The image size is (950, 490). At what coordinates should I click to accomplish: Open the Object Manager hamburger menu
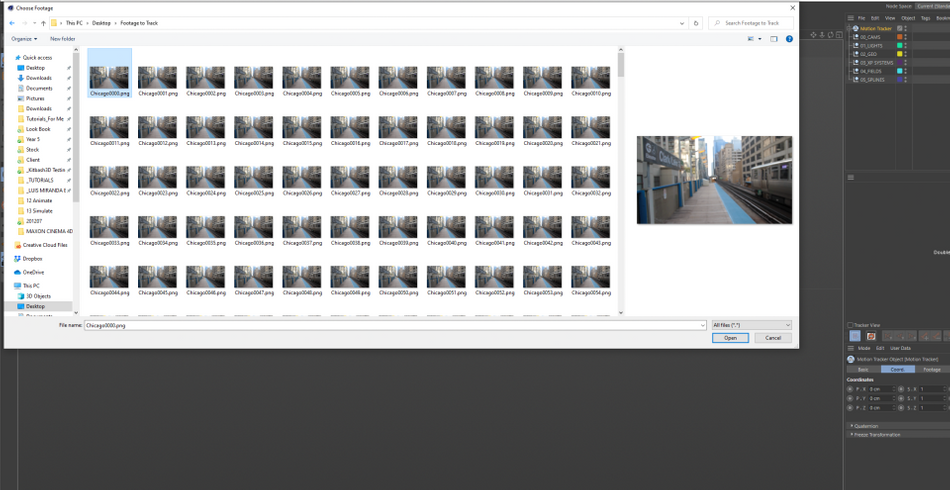[x=851, y=18]
